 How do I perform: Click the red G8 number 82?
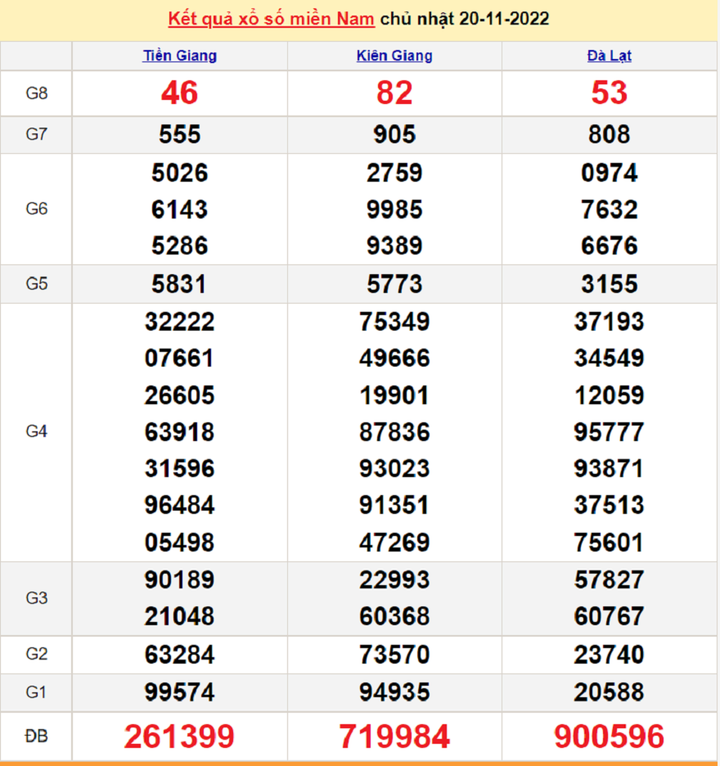coord(394,93)
